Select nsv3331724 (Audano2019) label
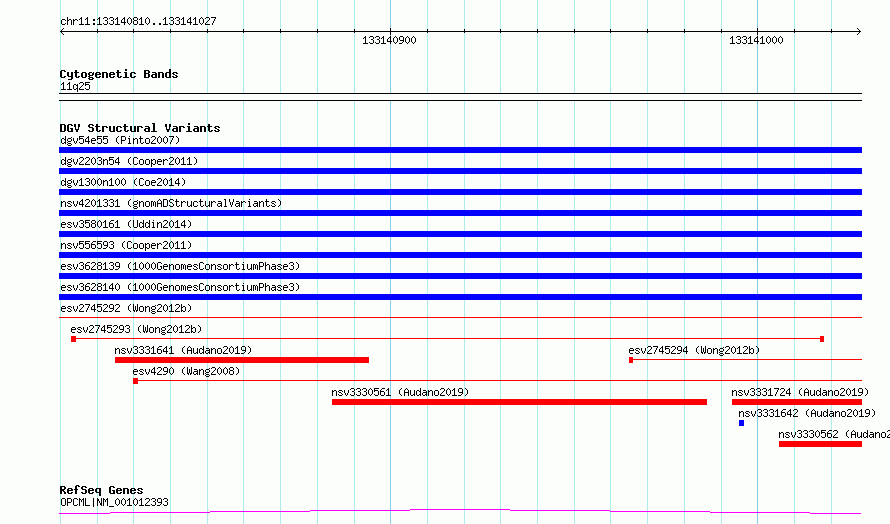The height and width of the screenshot is (524, 890). tap(800, 392)
